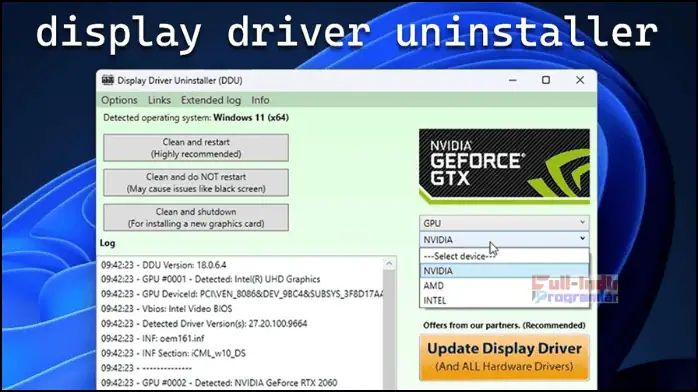Click the log scrollbar up arrow

coord(389,264)
